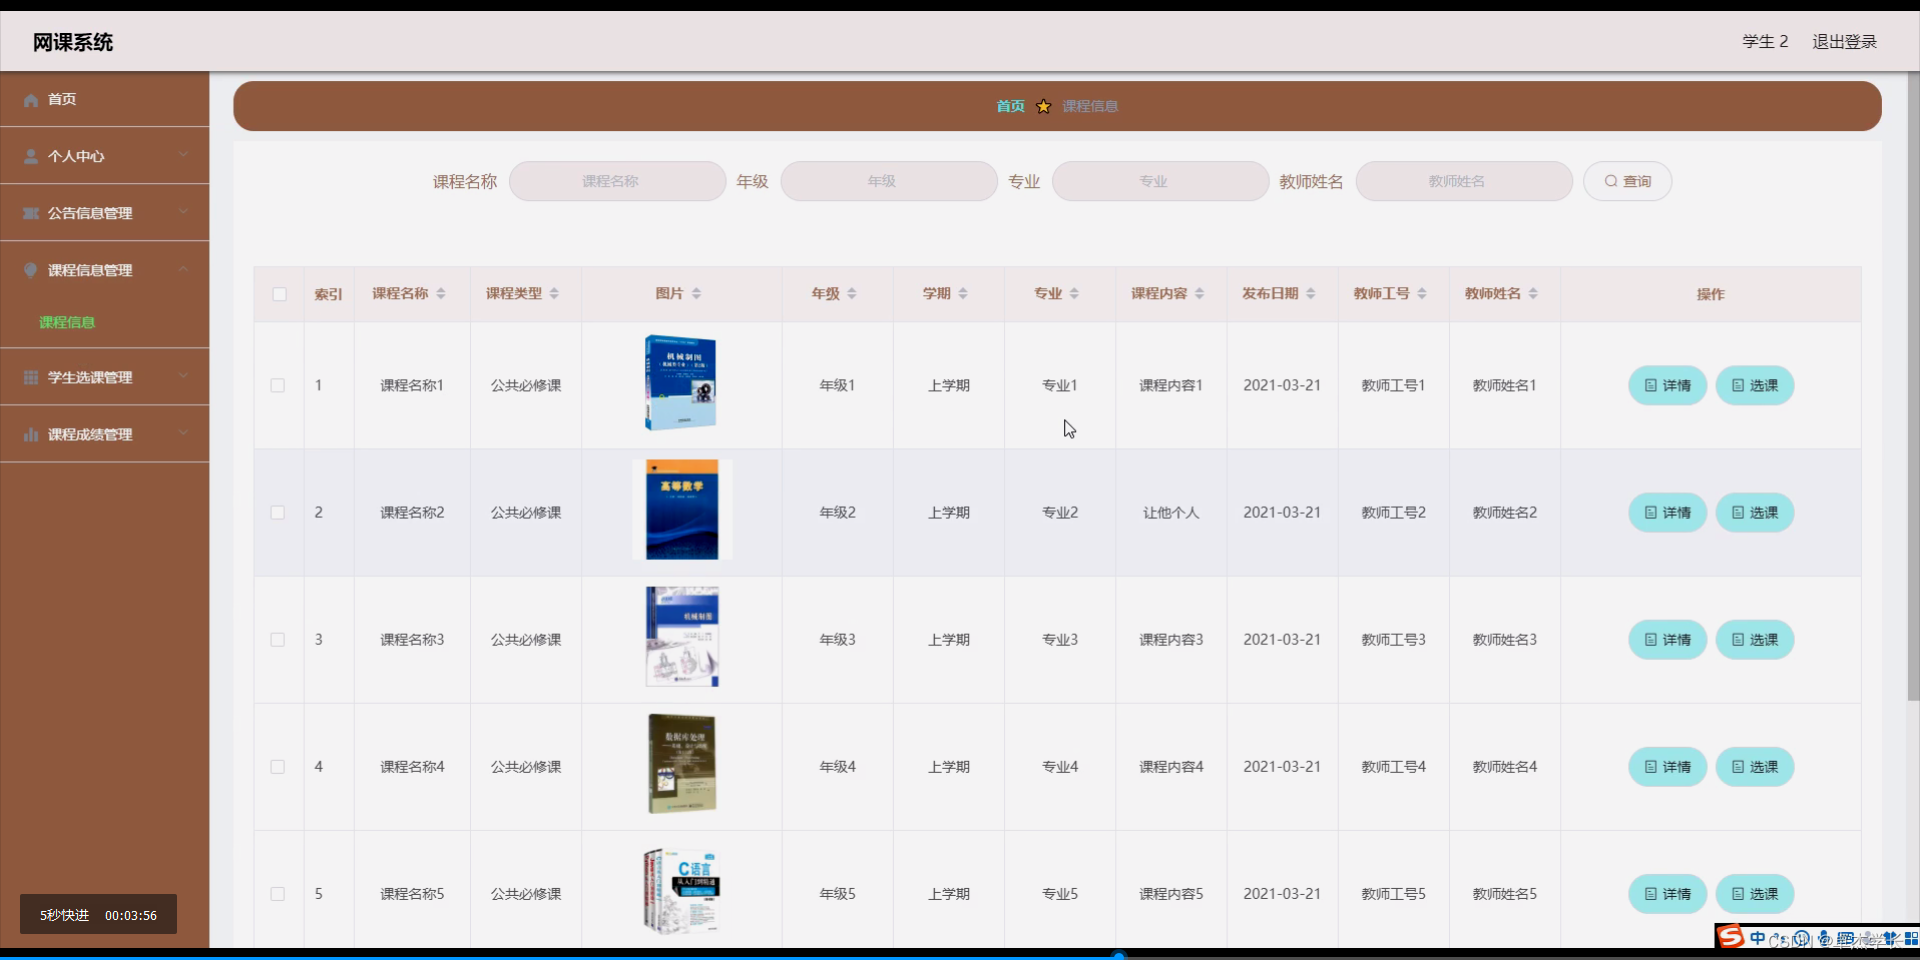Sort by 教师姓名 column arrows

1533,294
